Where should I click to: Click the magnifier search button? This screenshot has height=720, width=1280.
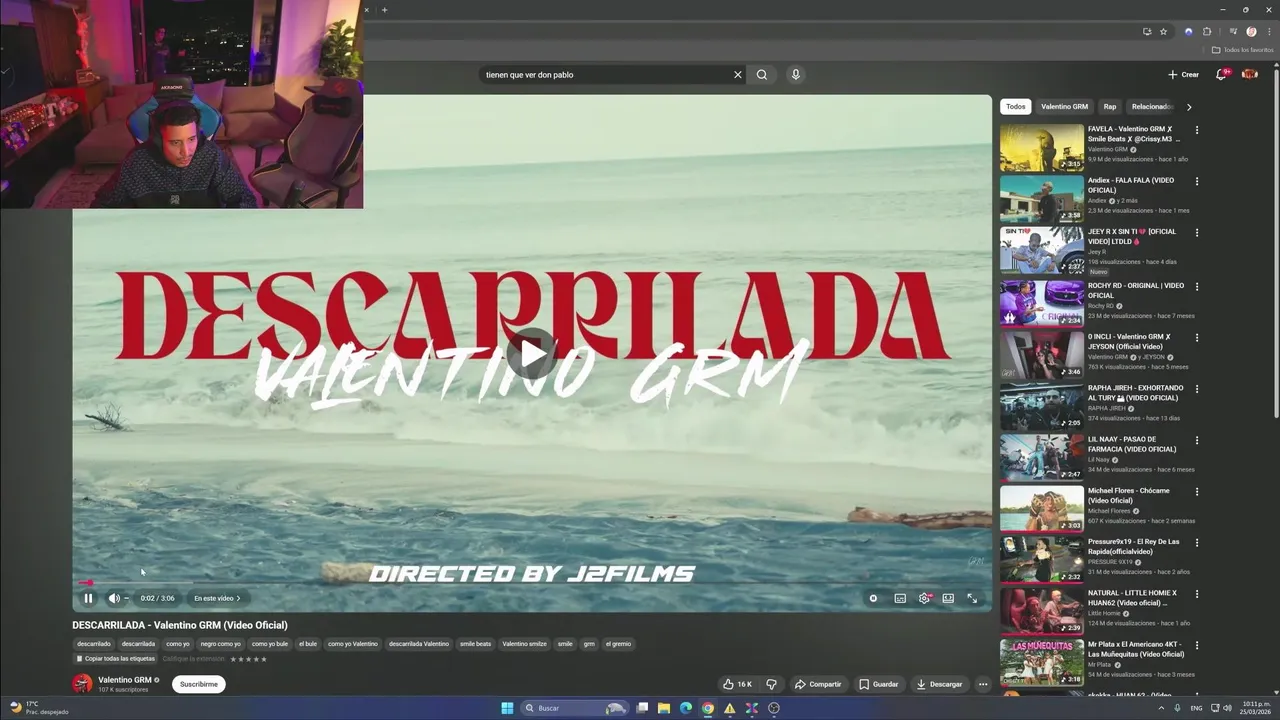coord(762,75)
